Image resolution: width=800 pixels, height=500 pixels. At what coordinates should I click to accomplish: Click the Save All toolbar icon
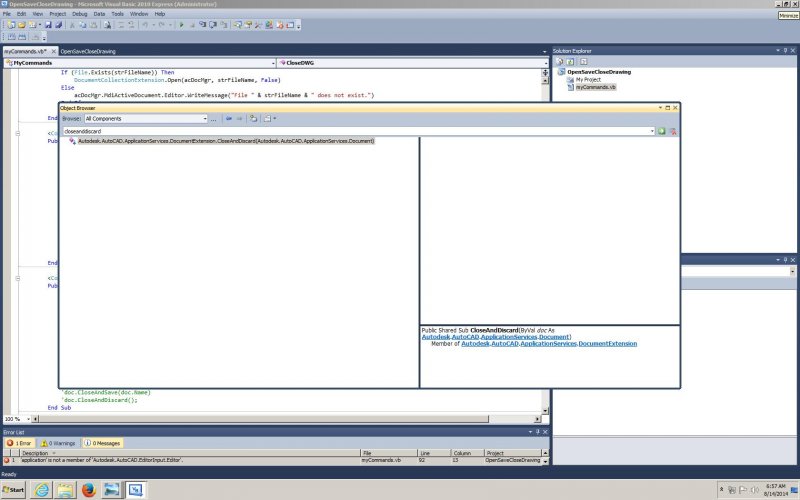tap(59, 24)
